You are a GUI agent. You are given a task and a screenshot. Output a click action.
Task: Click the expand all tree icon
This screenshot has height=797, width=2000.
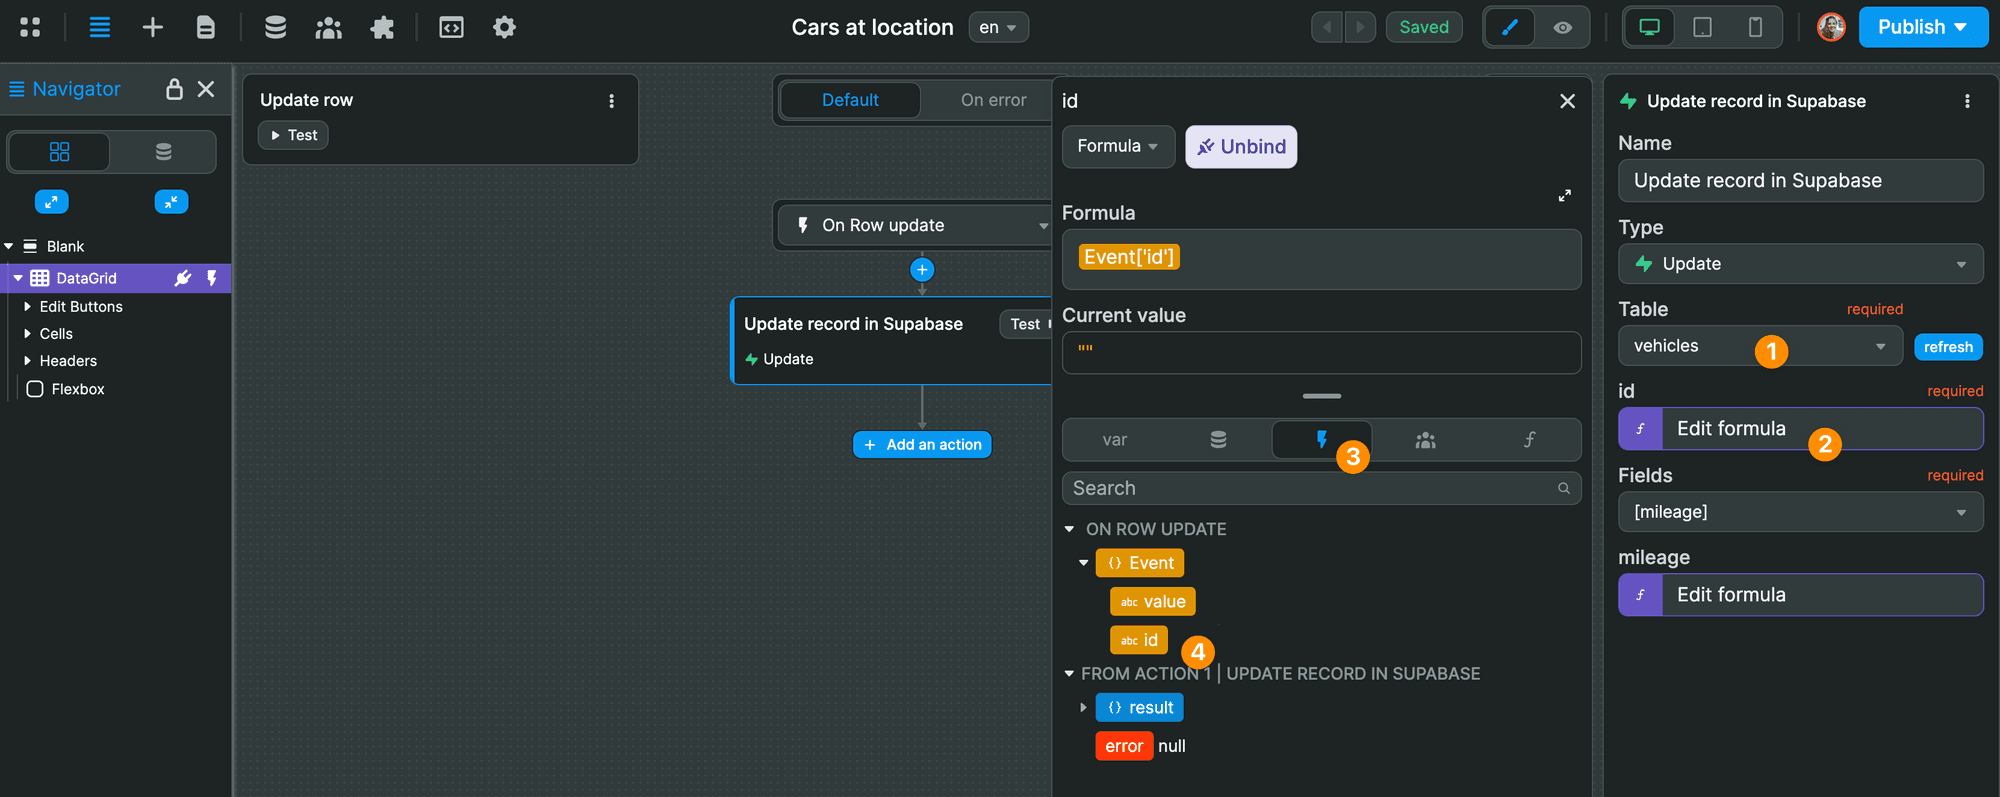51,202
